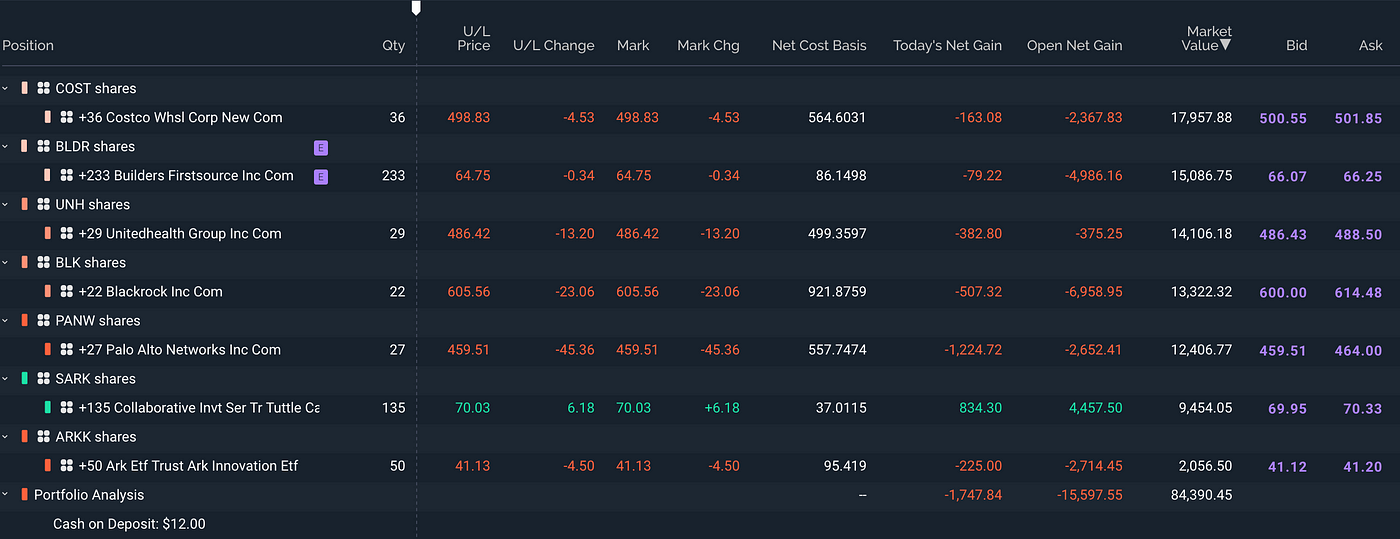The width and height of the screenshot is (1400, 539).
Task: Click the grid icon beside BLK shares
Action: tap(43, 262)
